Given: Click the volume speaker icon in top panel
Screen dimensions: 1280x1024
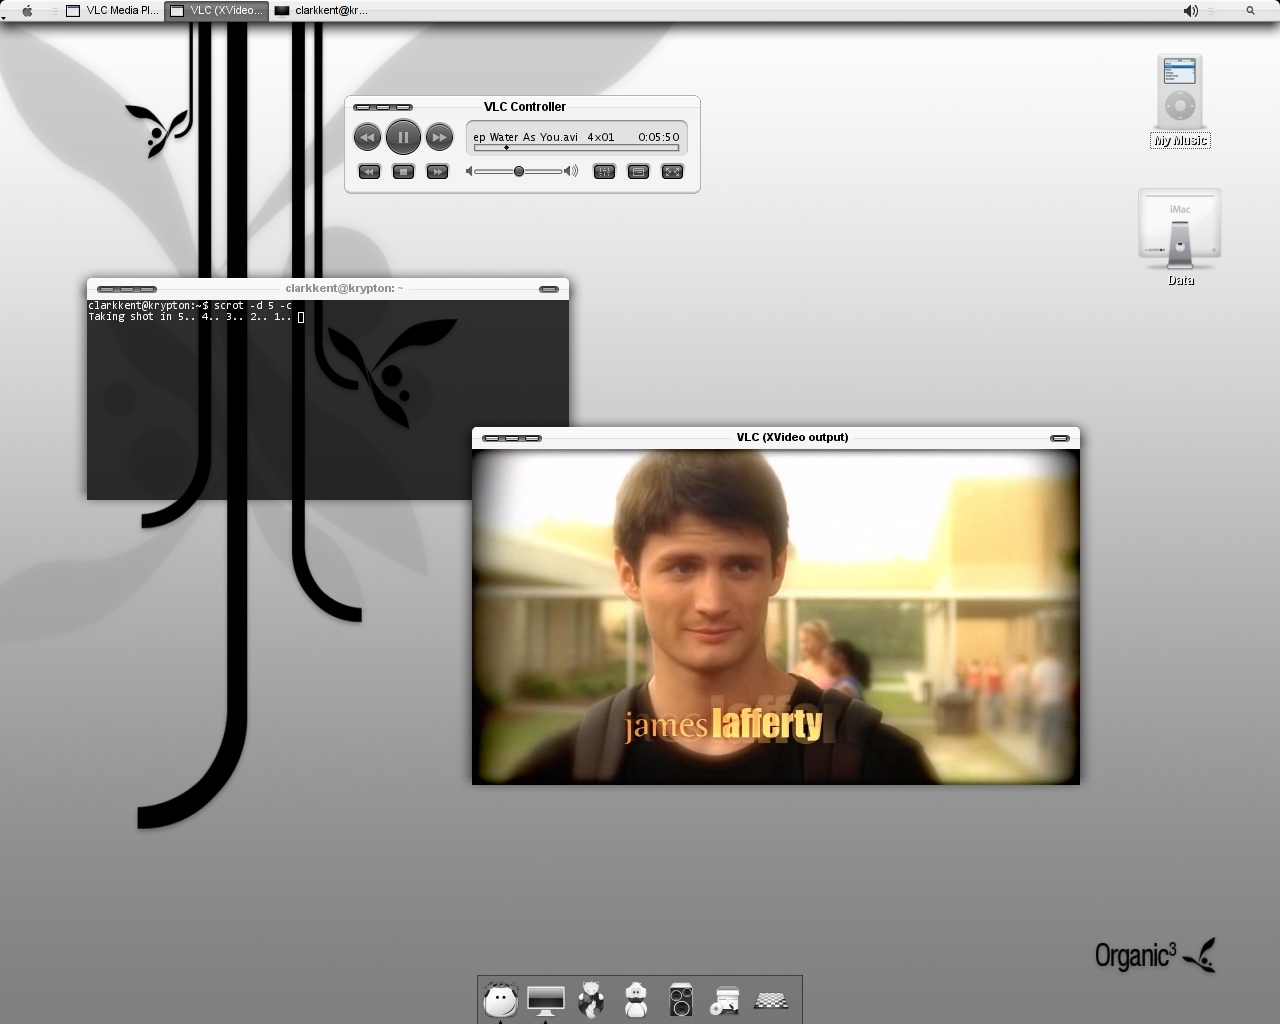Looking at the screenshot, I should (1190, 10).
